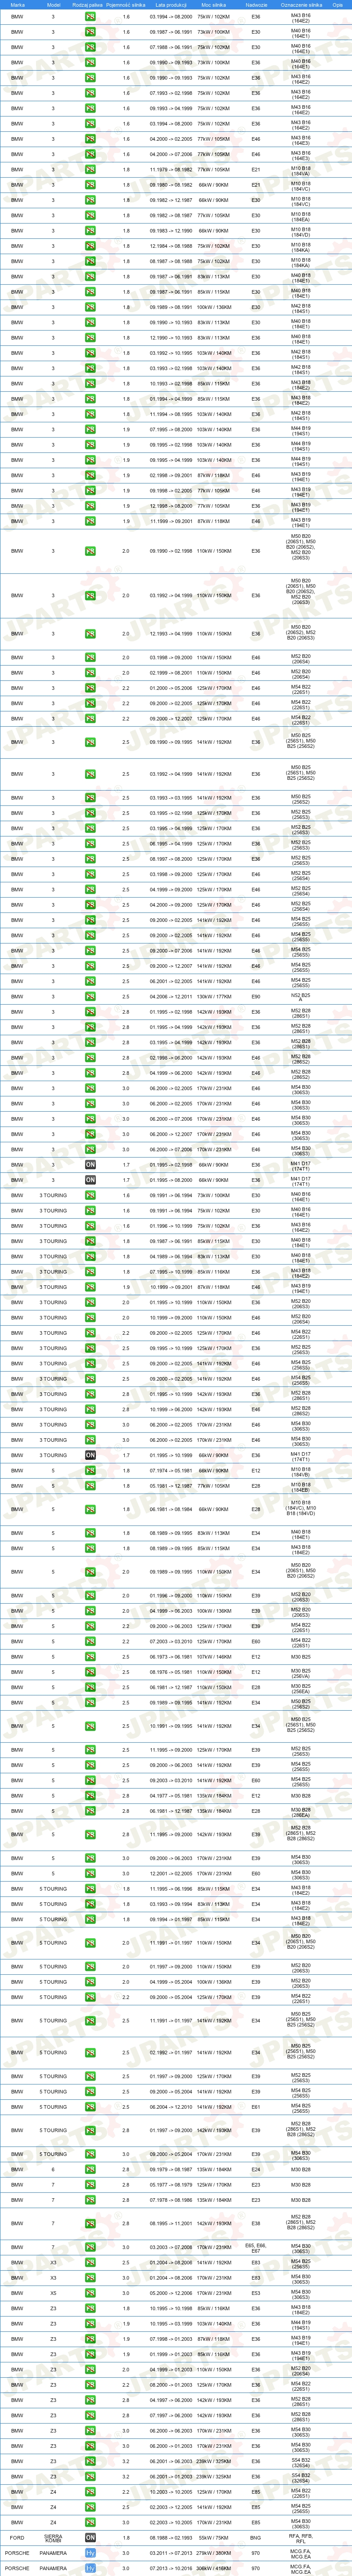This screenshot has width=352, height=2576.
Task: Click the 07.1974 -> 05.1981 production years cell
Action: [171, 1470]
